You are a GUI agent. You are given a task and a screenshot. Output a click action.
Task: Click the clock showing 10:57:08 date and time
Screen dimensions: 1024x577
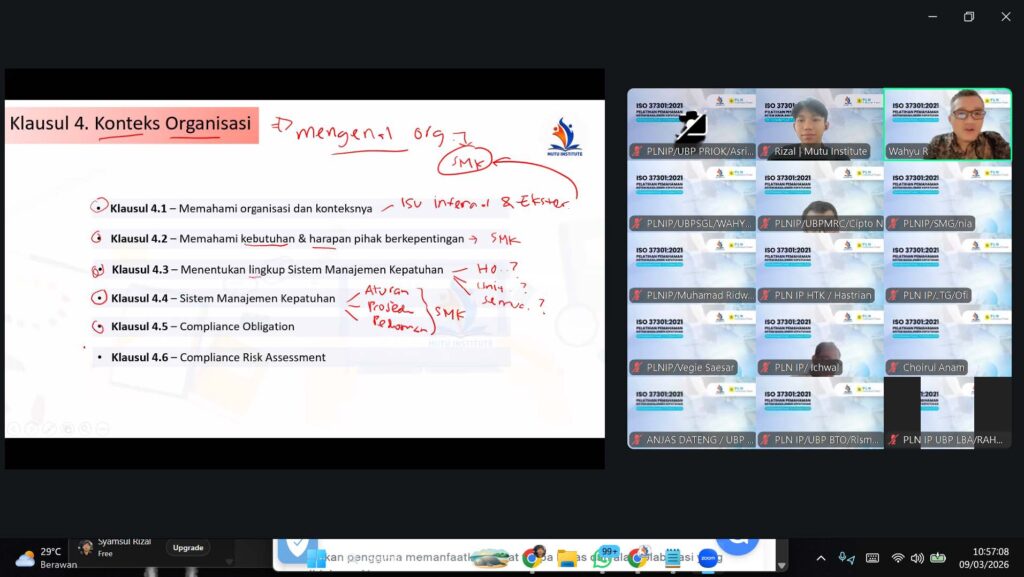click(990, 558)
